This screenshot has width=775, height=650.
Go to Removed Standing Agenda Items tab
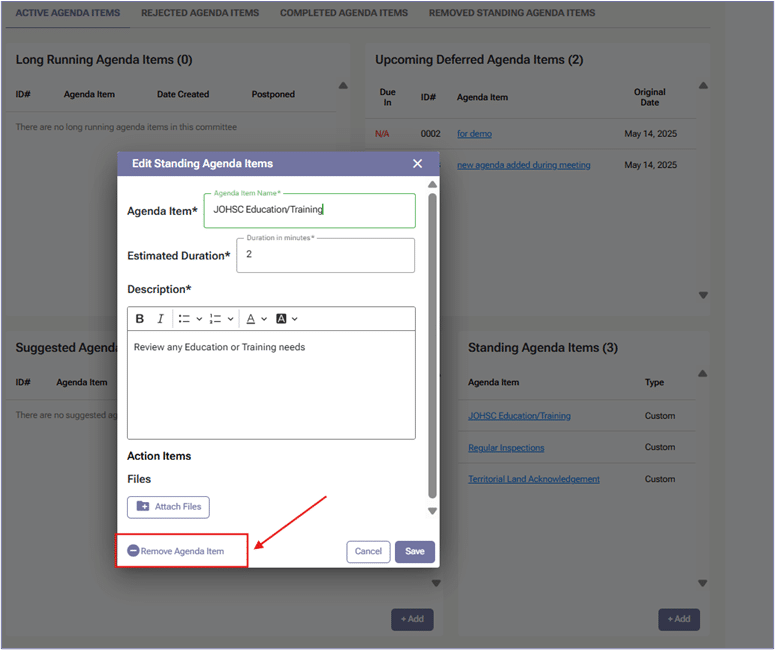[x=511, y=13]
